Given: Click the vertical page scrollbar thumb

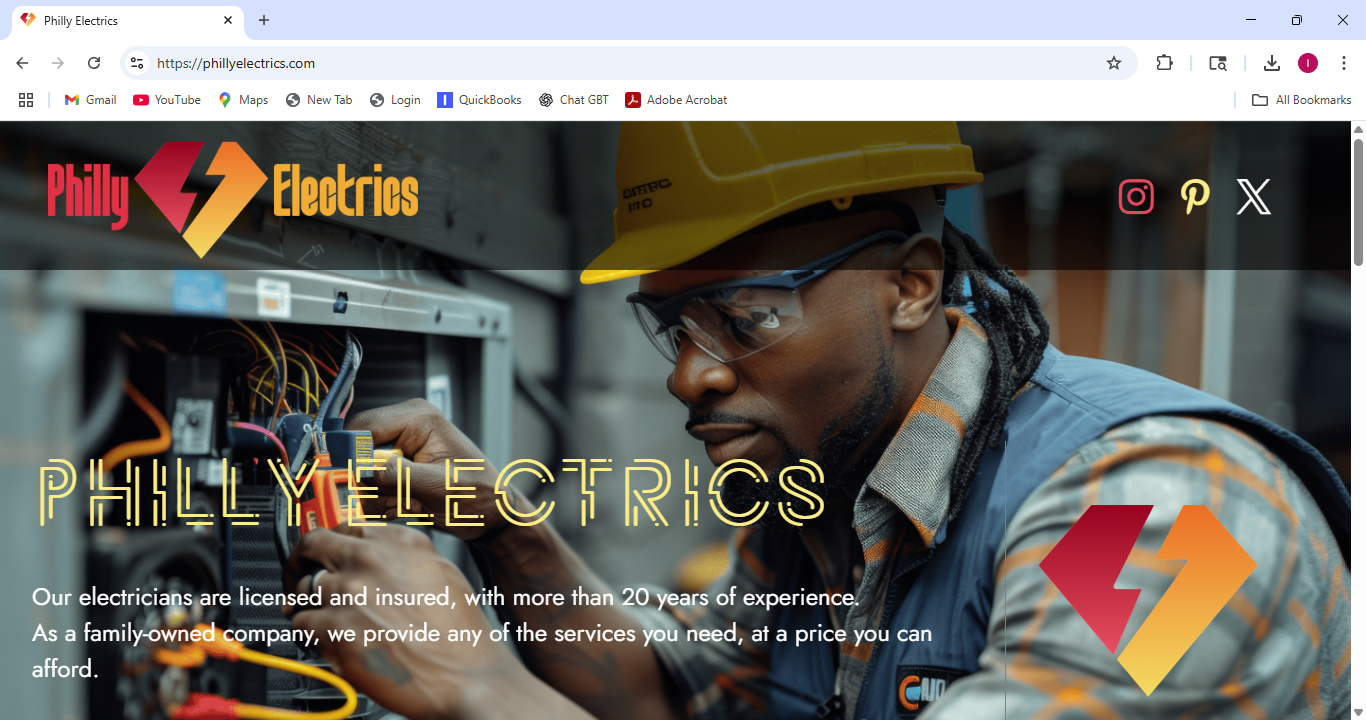Looking at the screenshot, I should 1358,202.
